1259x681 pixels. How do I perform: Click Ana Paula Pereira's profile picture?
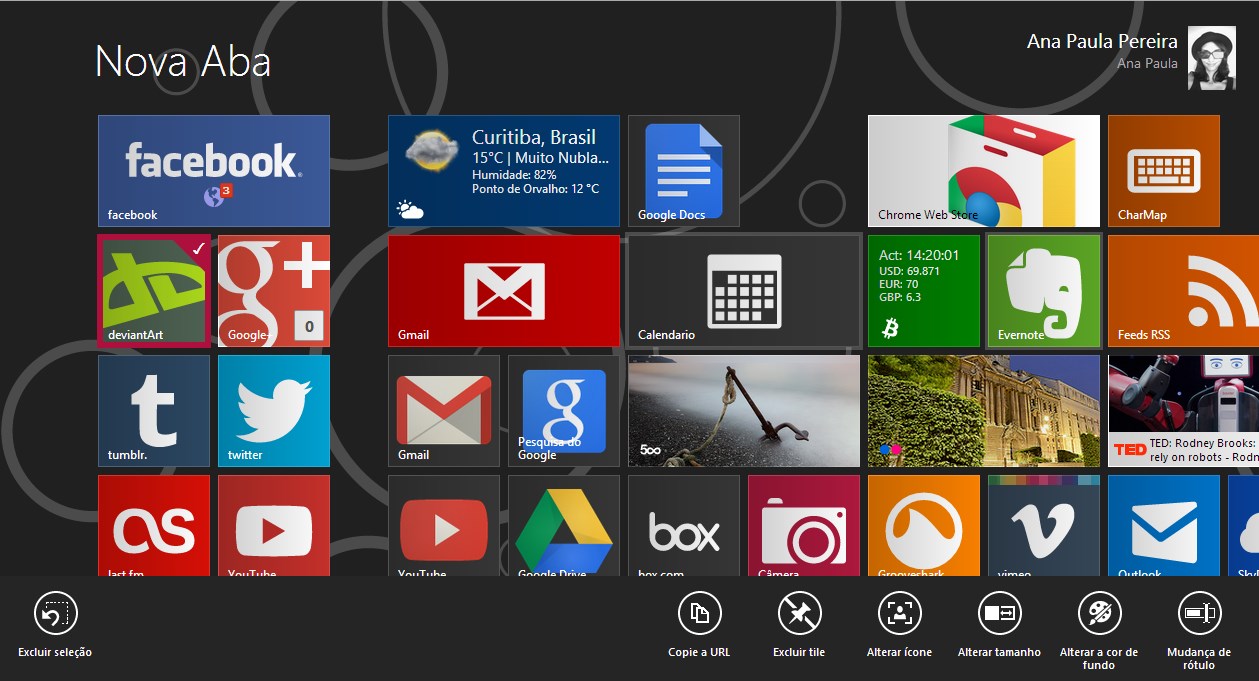pyautogui.click(x=1211, y=57)
